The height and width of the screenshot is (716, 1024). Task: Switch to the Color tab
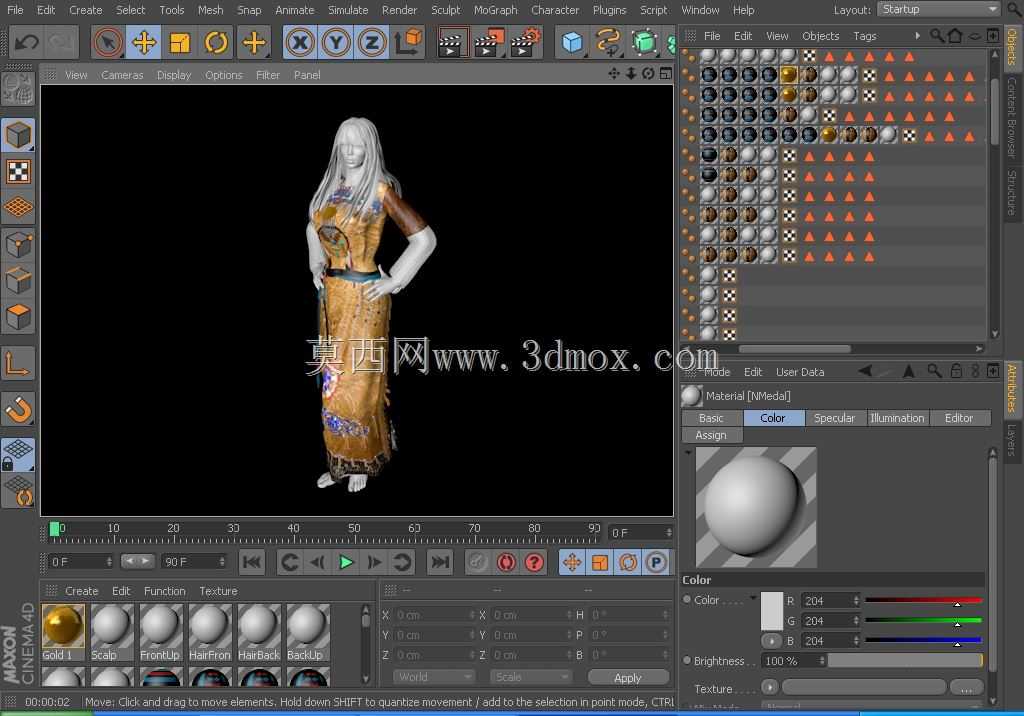[773, 418]
